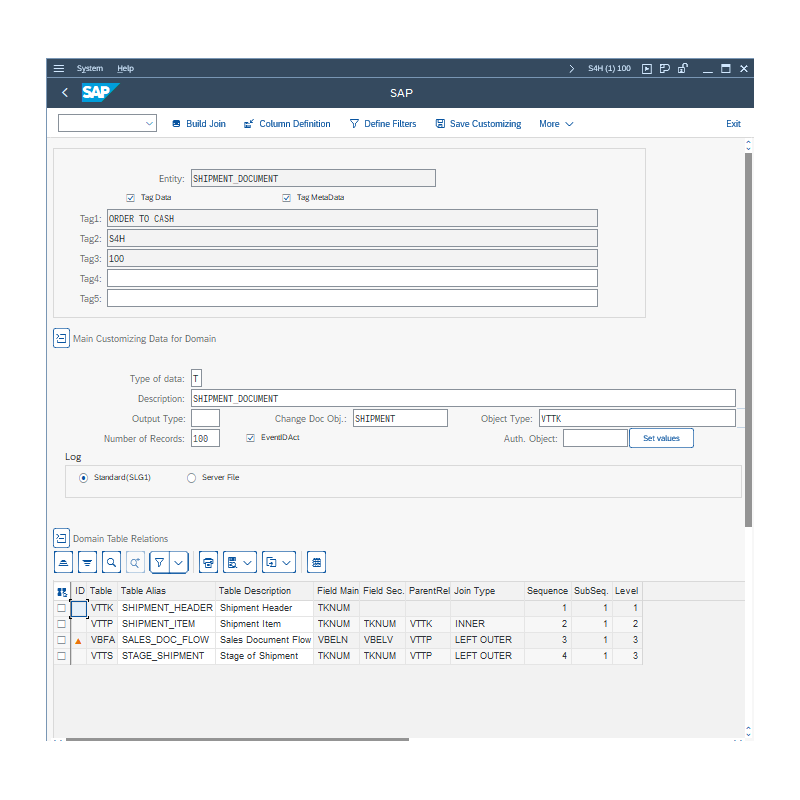Open the Find icon in the table toolbar
The width and height of the screenshot is (800, 800).
(111, 562)
